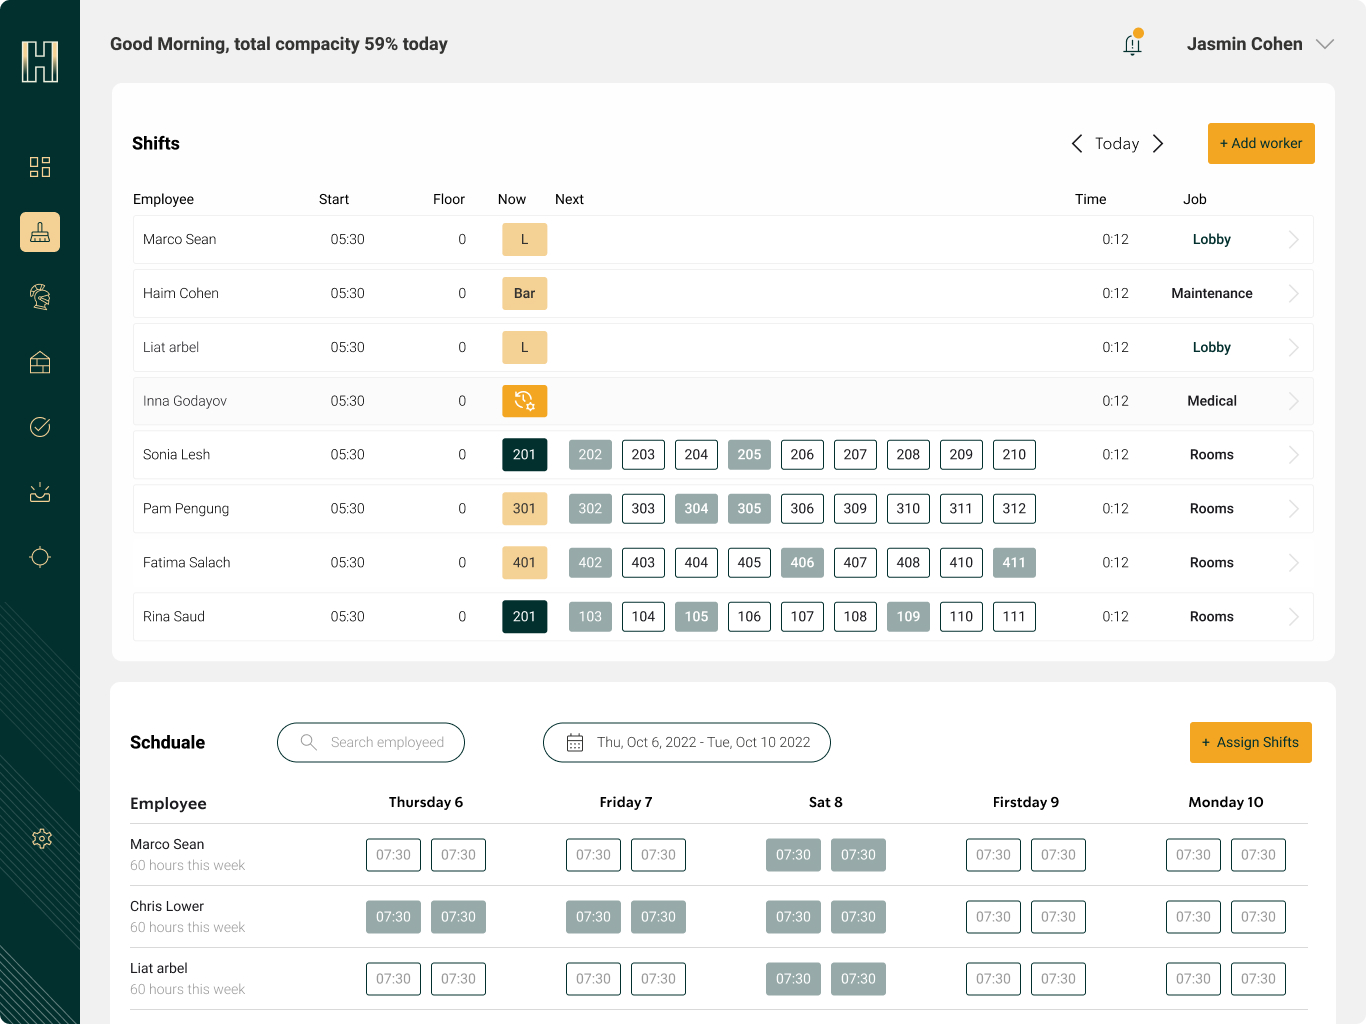Toggle room 210 for Sonia Lesh
The image size is (1366, 1024).
pyautogui.click(x=1014, y=455)
